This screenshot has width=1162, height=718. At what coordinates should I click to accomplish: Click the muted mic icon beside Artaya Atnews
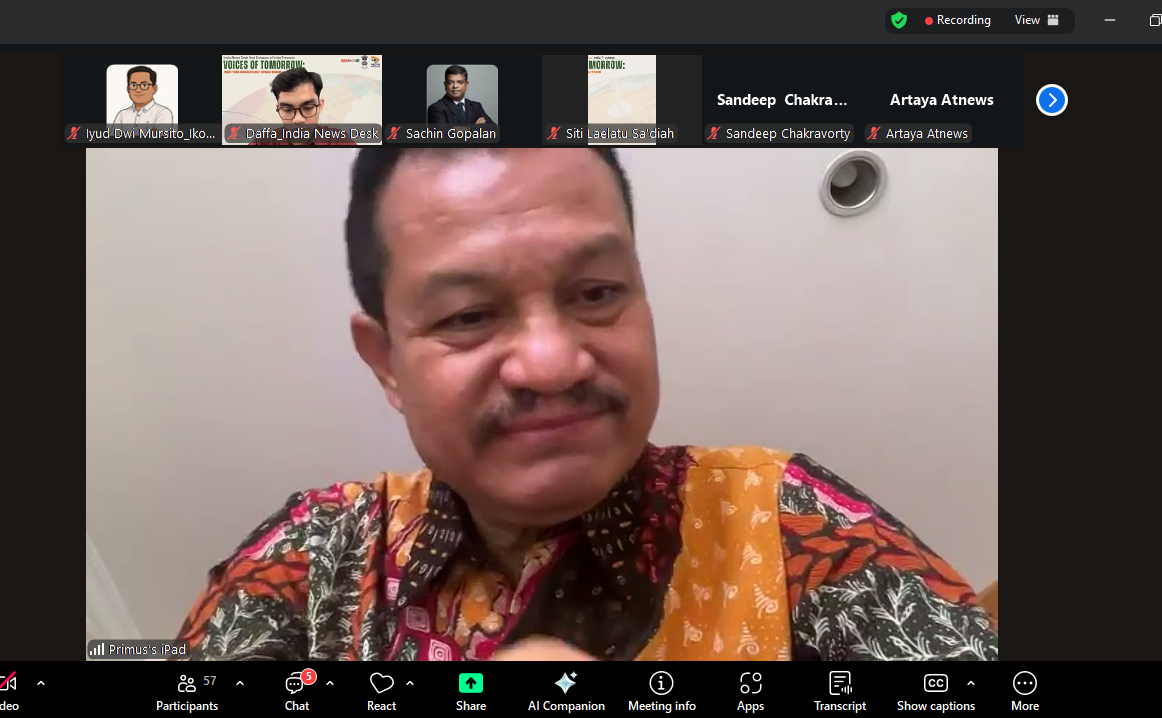(x=874, y=133)
